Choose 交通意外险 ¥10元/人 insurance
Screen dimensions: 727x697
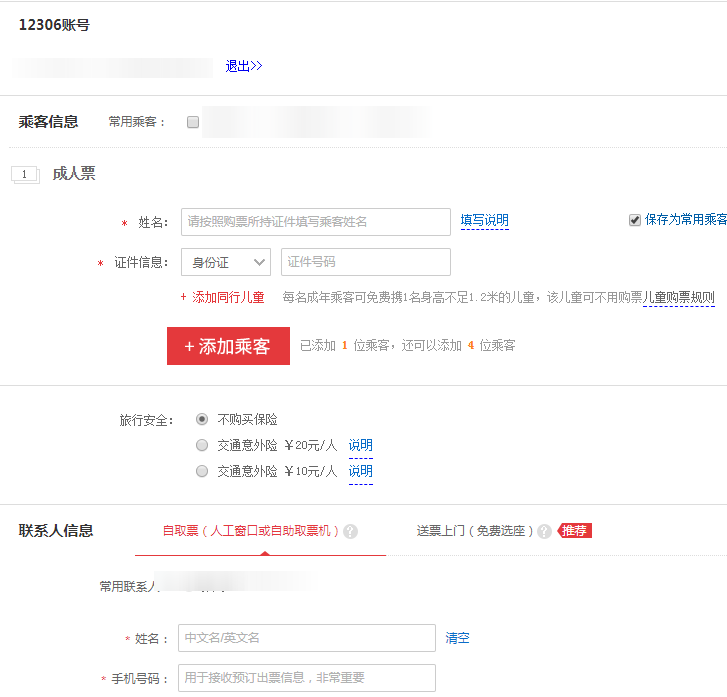point(202,471)
